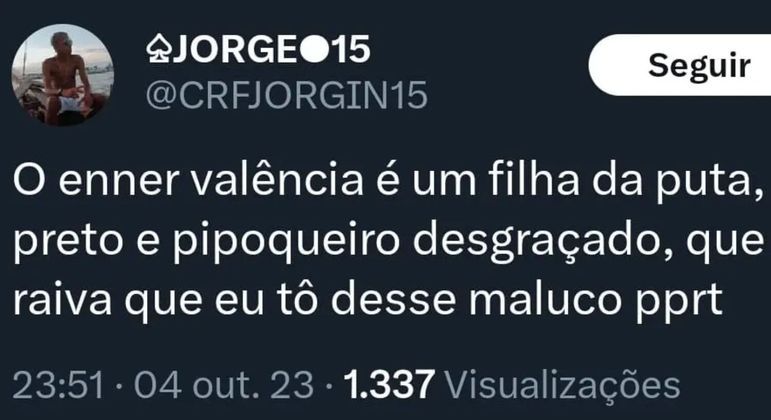The height and width of the screenshot is (420, 771).
Task: Open the @CRFJORGIN15 handle
Action: click(287, 95)
